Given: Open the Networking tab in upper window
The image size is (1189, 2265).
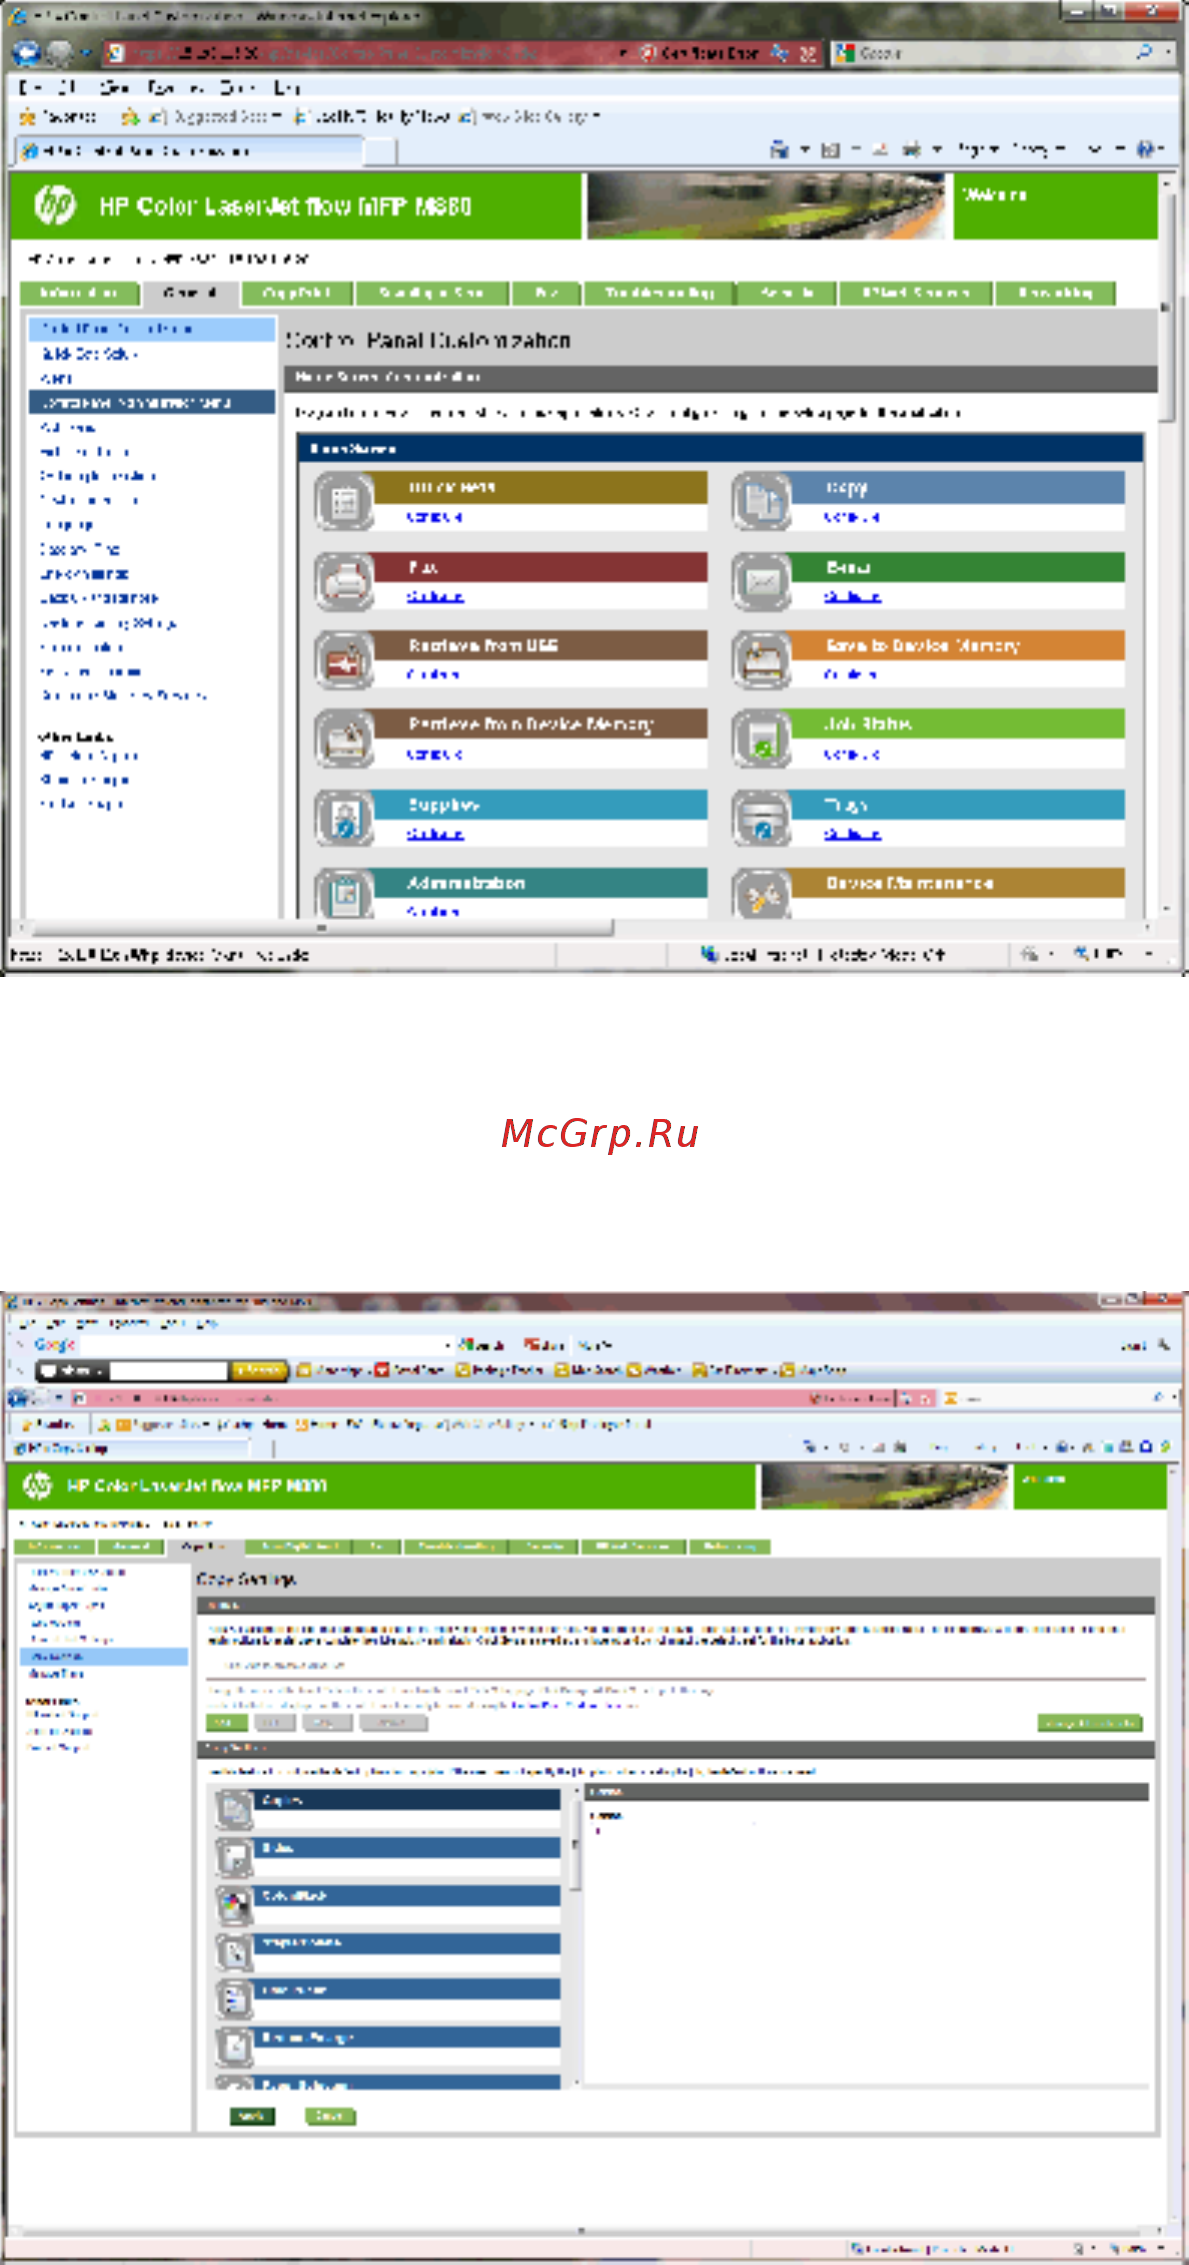Looking at the screenshot, I should pos(1055,293).
